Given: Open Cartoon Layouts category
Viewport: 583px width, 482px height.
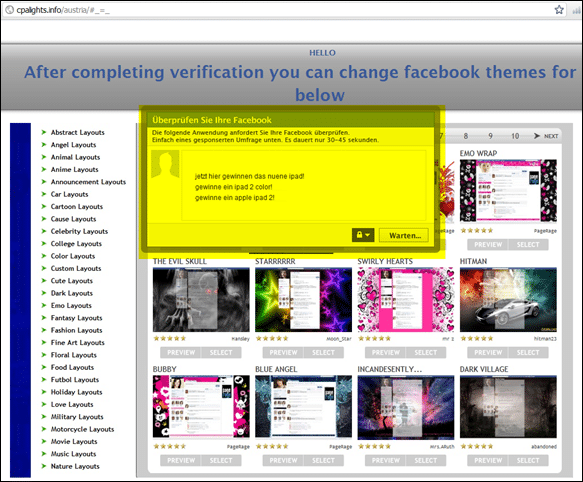Looking at the screenshot, I should (77, 206).
